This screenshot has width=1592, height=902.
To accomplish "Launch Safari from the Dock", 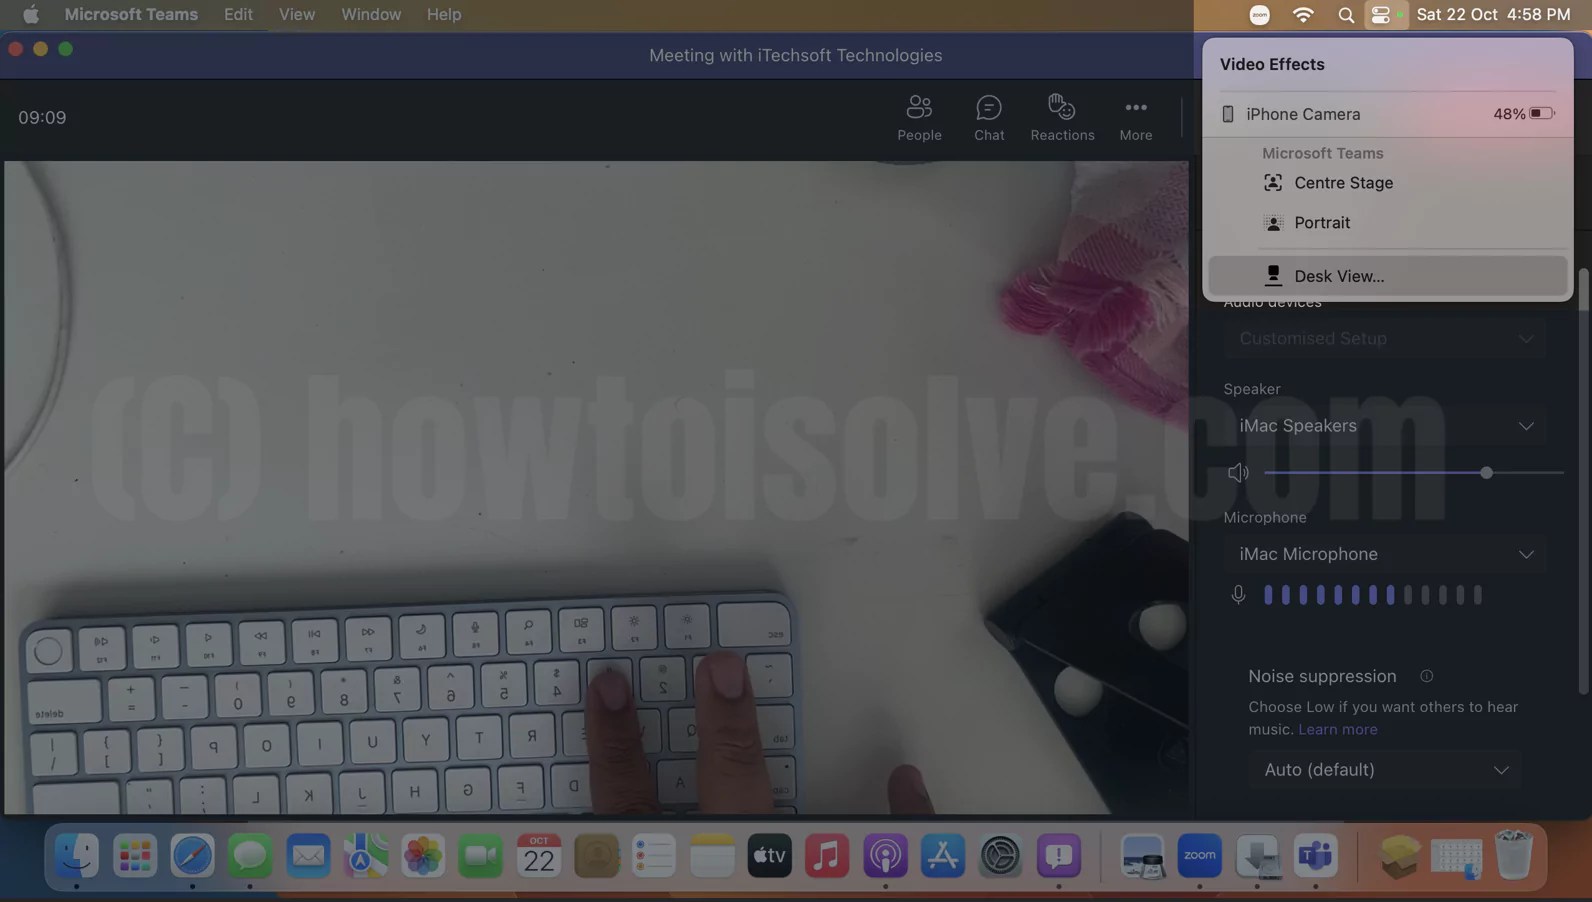I will 192,856.
